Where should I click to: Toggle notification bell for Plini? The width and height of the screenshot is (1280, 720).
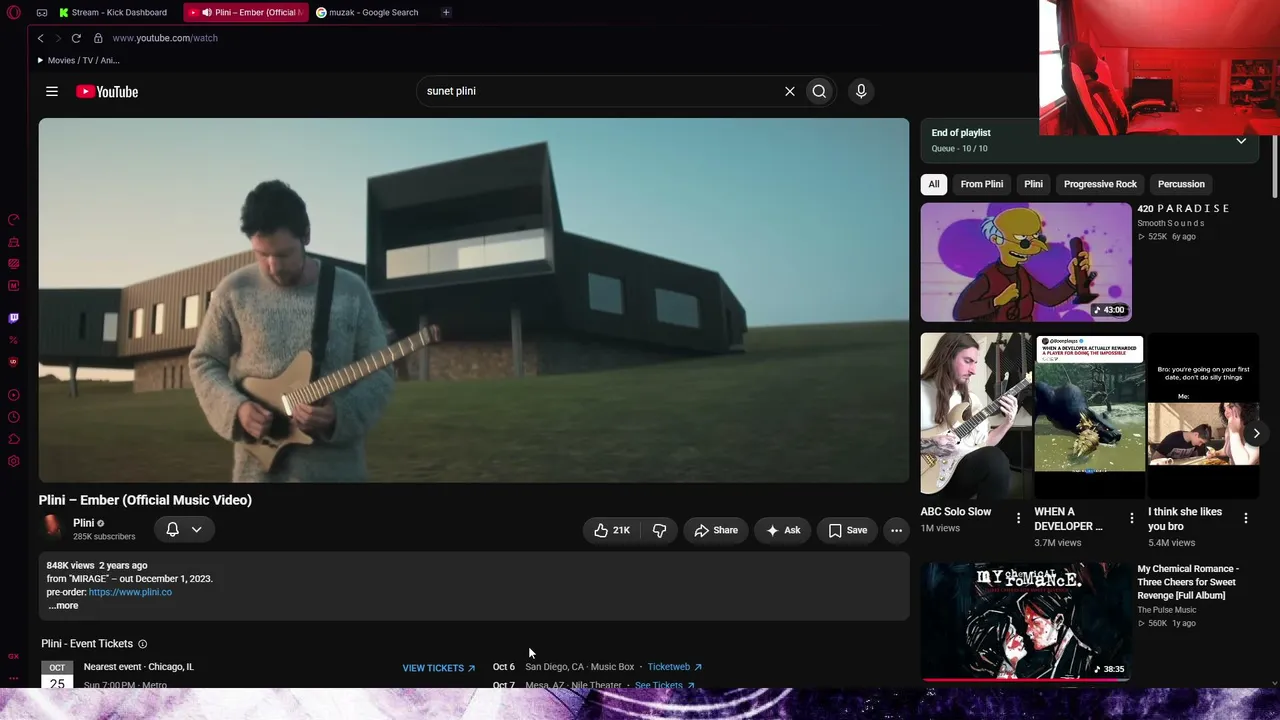(172, 529)
